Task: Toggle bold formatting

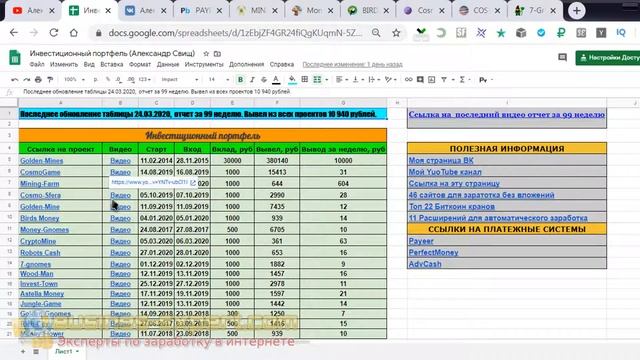Action: [x=240, y=80]
